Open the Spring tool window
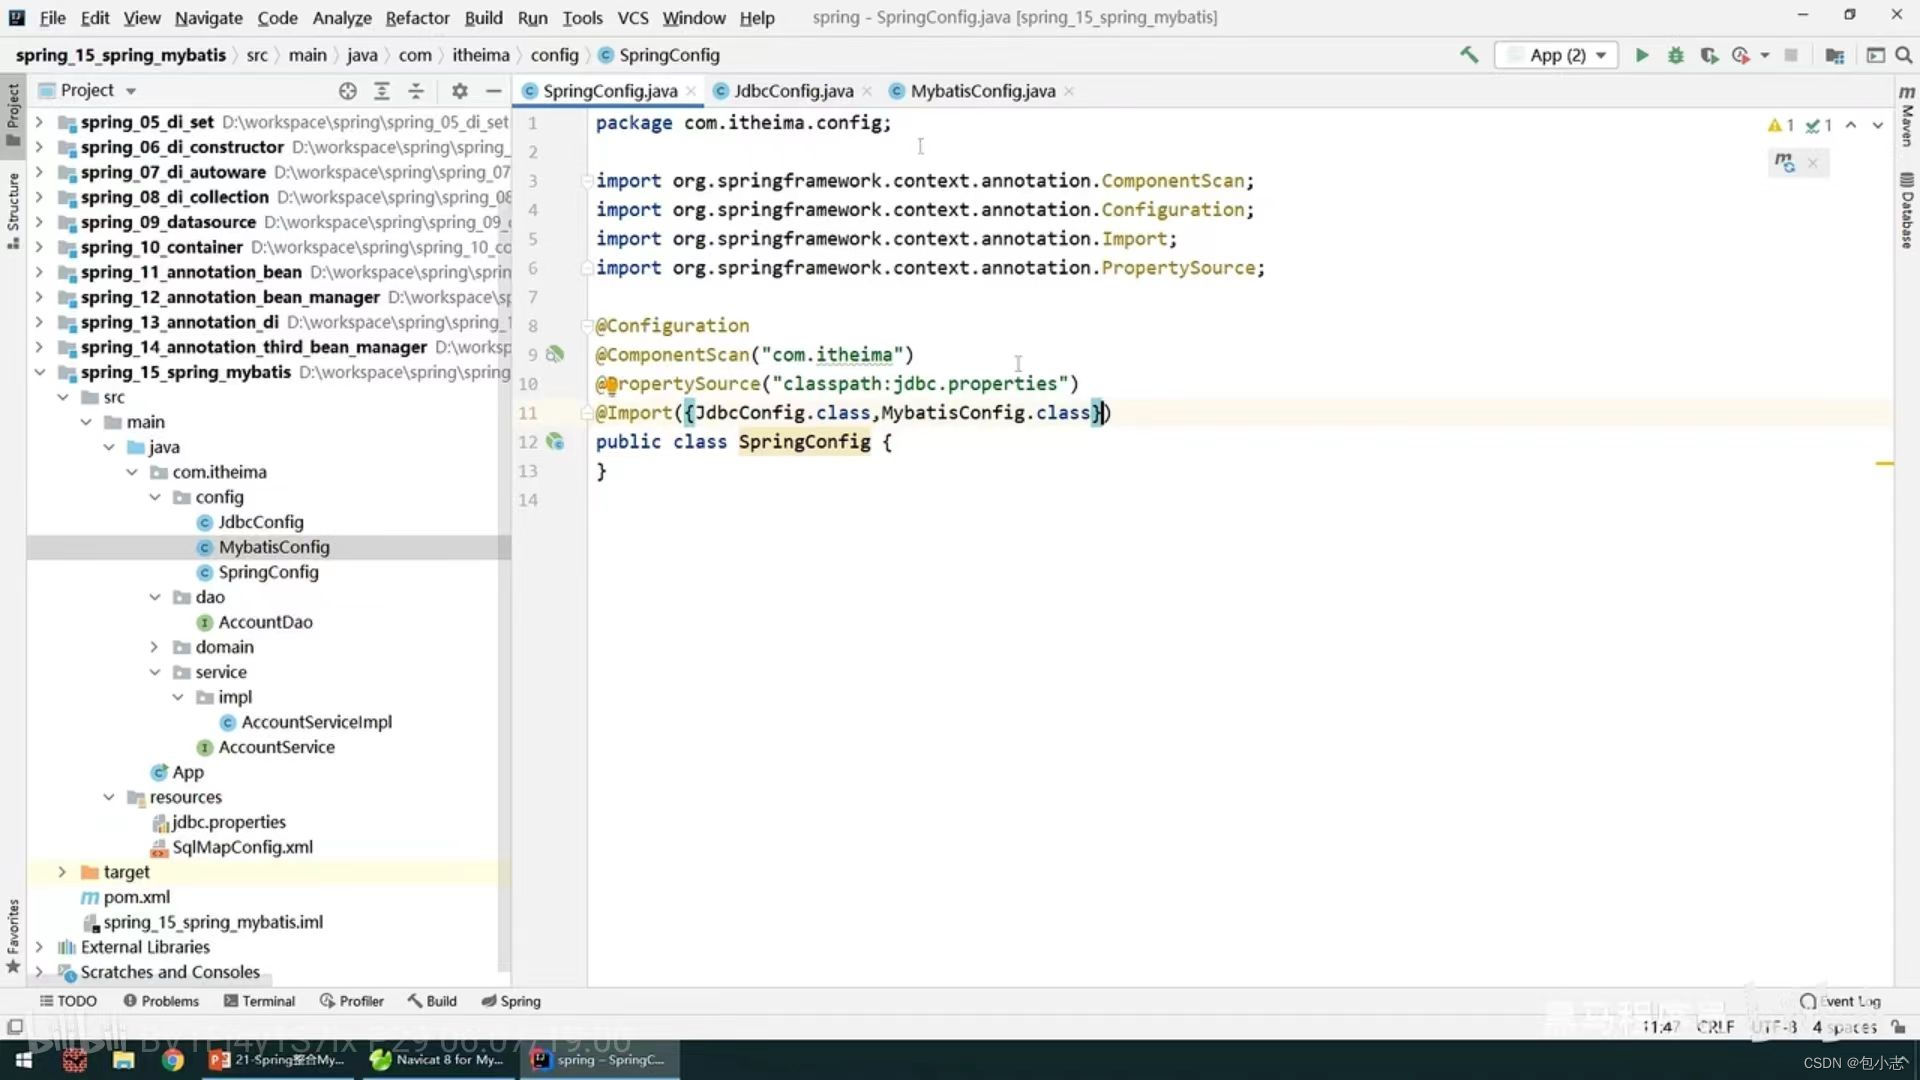Image resolution: width=1920 pixels, height=1080 pixels. pos(511,1001)
